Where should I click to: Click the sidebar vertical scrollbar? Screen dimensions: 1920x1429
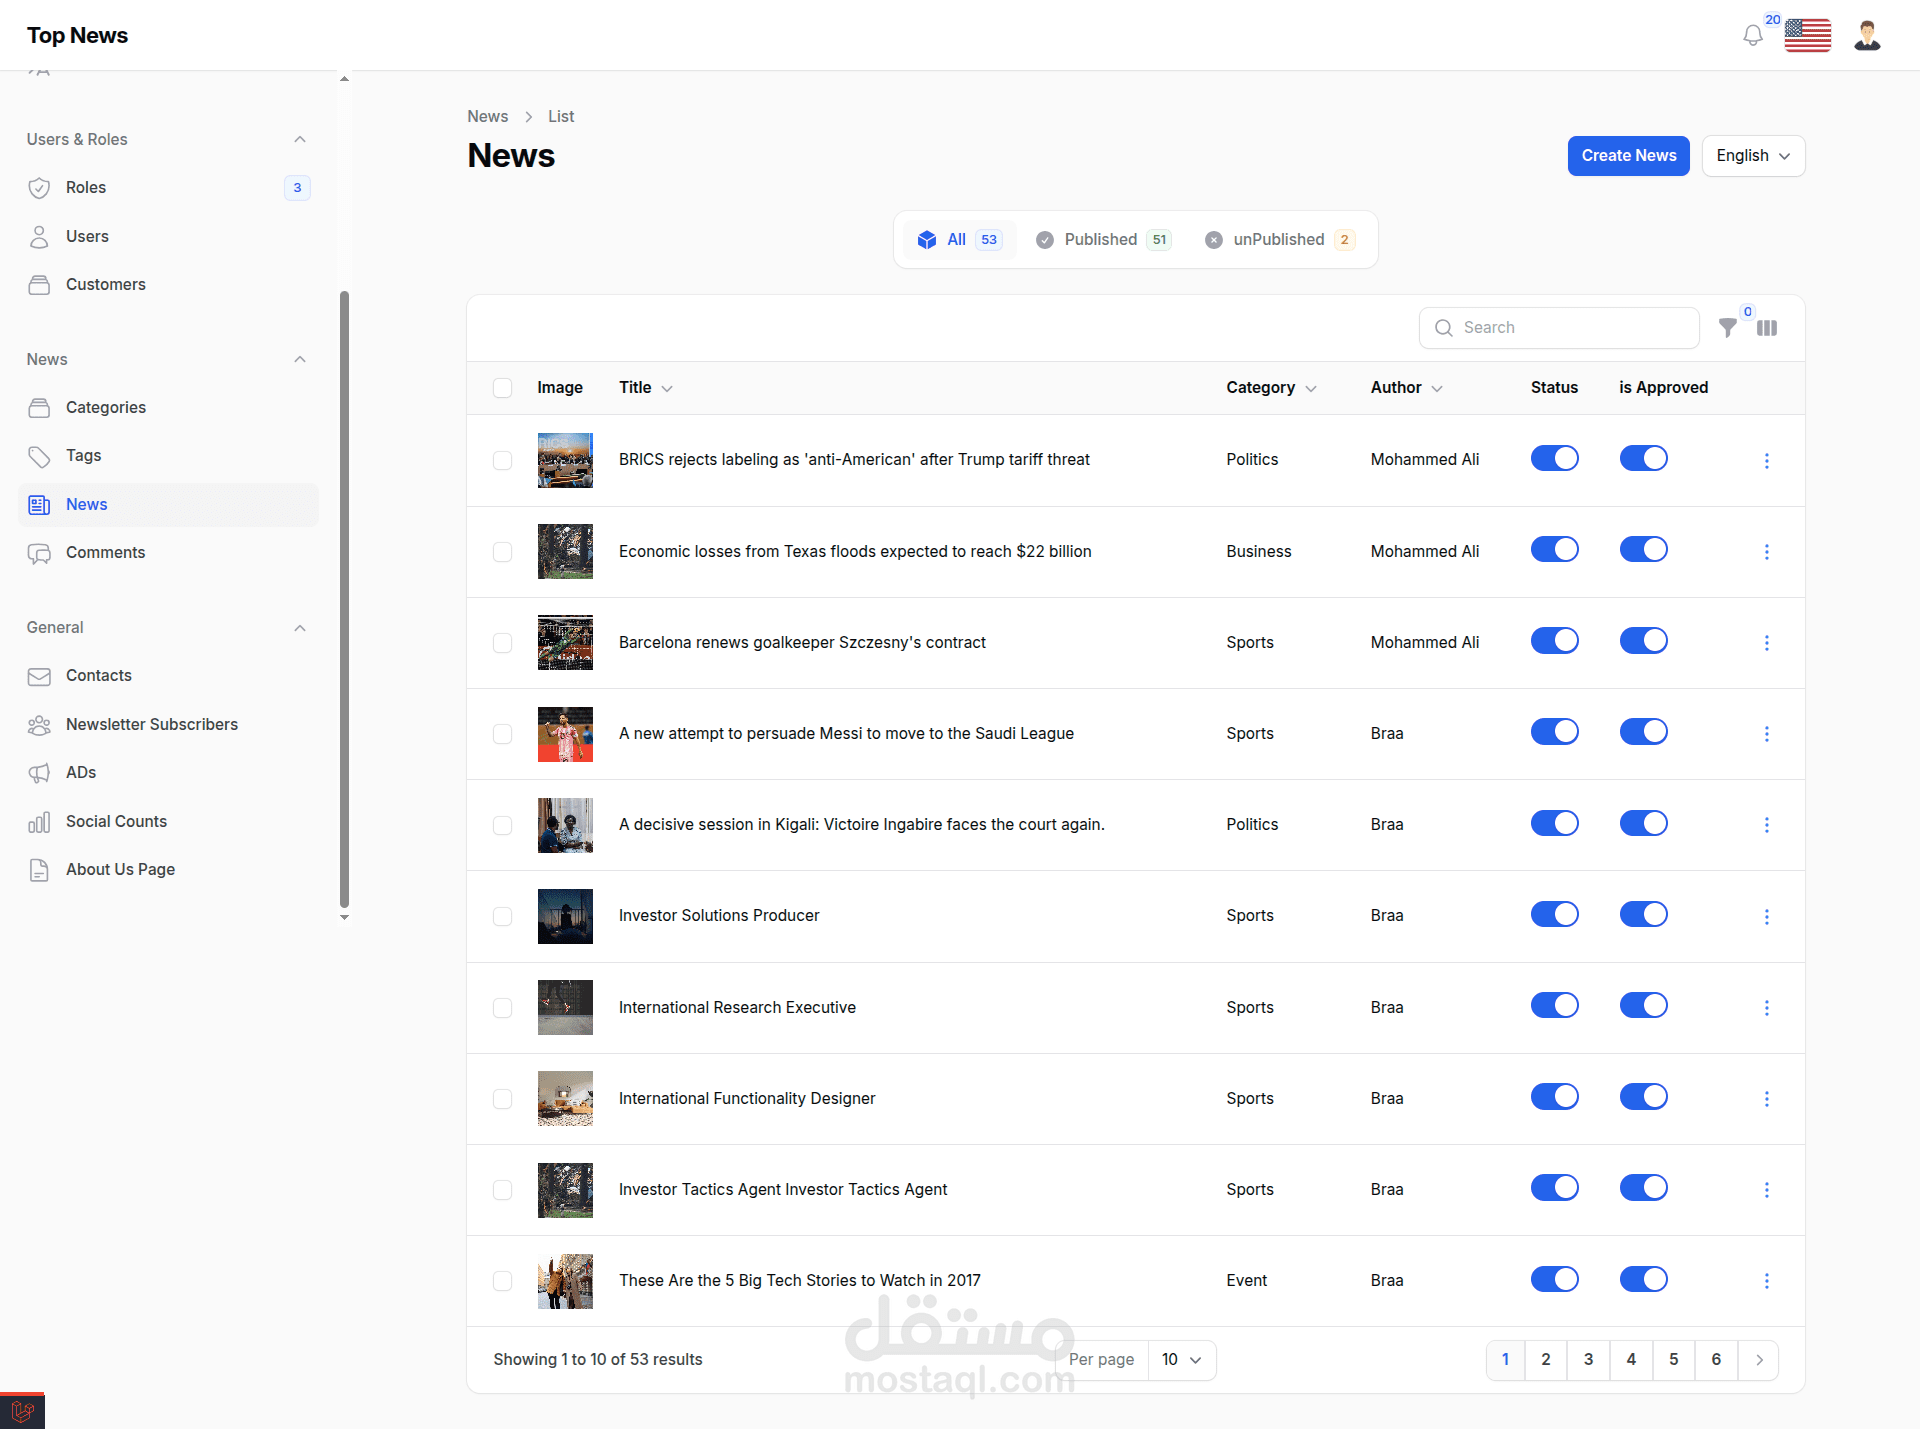344,600
